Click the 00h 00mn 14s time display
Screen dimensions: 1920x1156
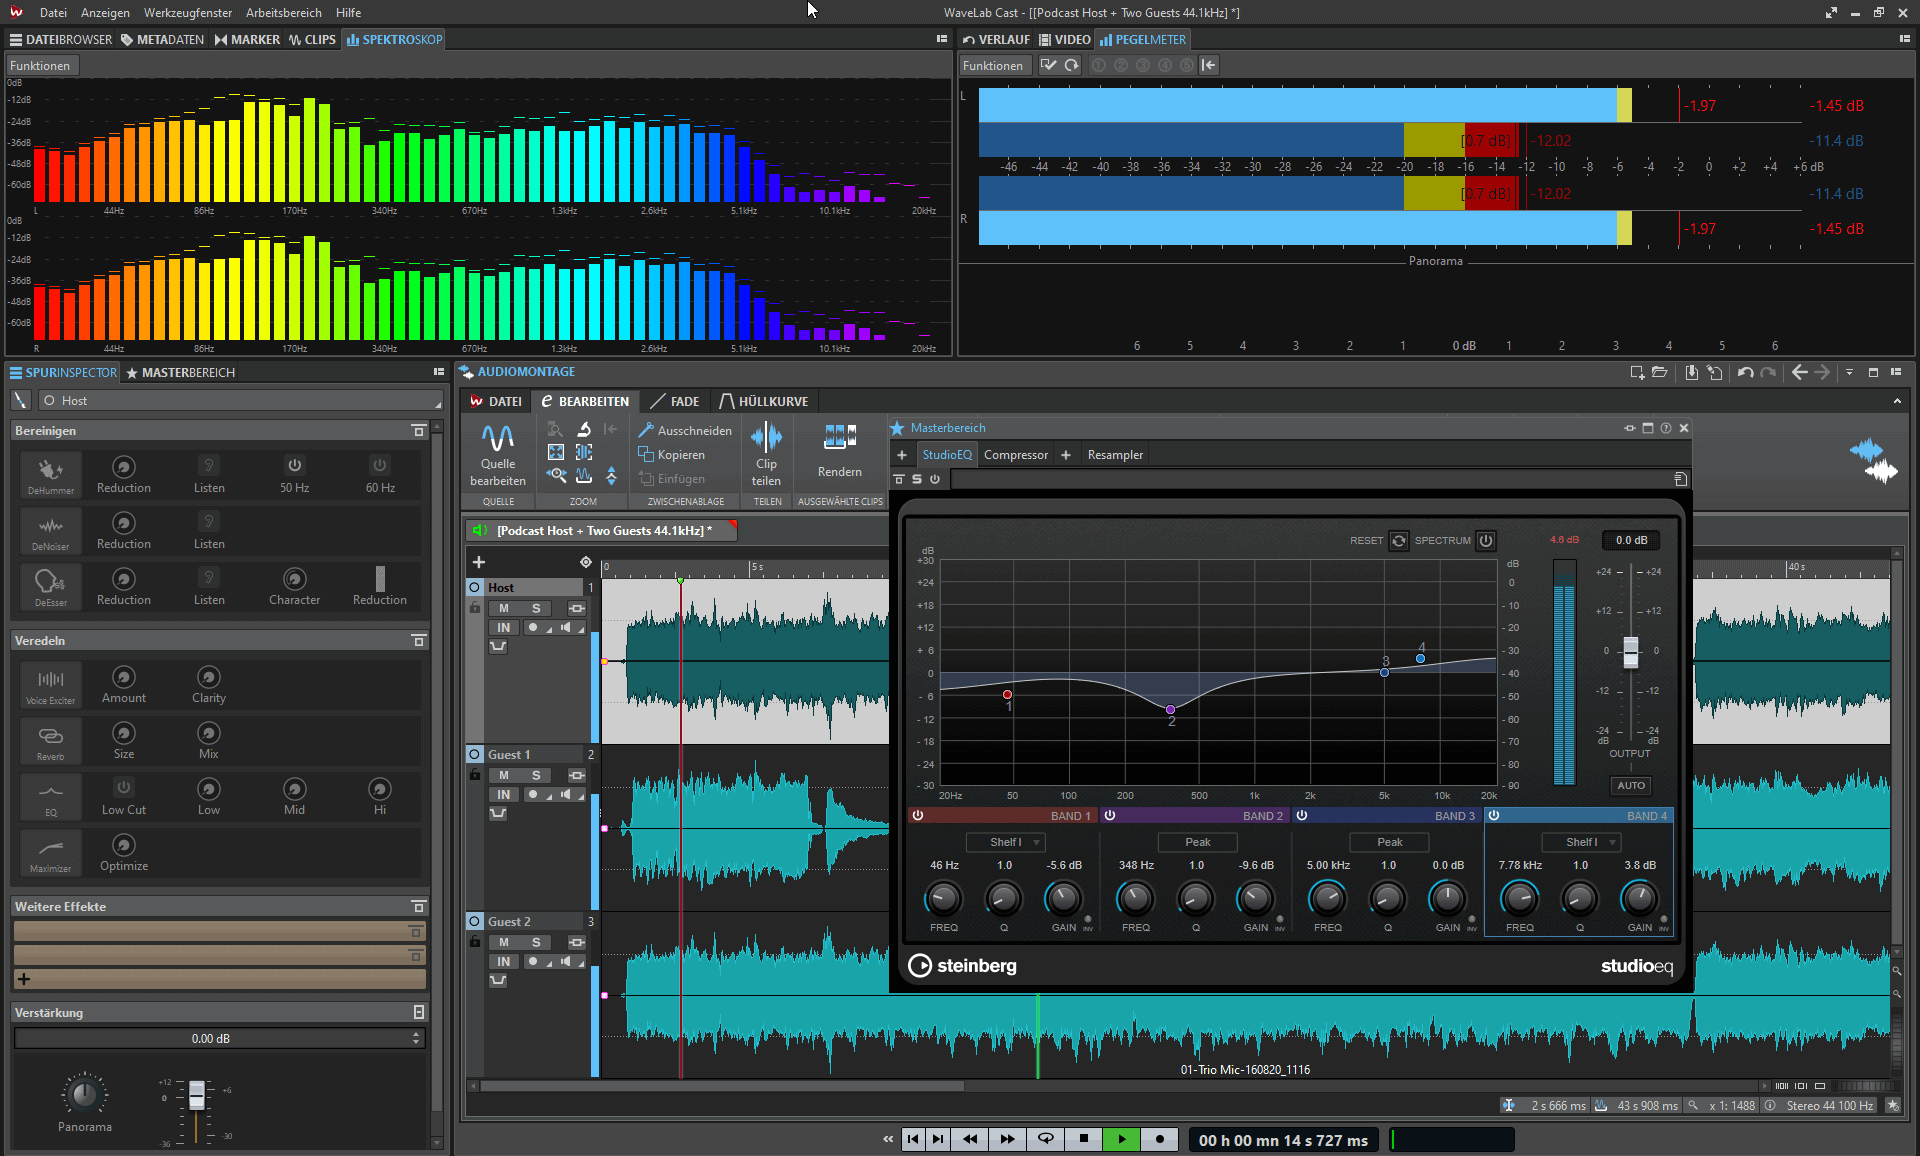(x=1283, y=1139)
